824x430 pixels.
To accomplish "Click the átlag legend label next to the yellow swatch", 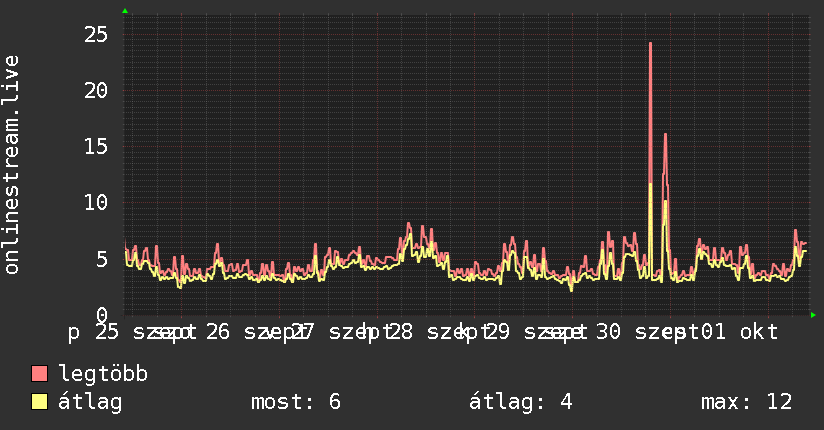I will (90, 402).
